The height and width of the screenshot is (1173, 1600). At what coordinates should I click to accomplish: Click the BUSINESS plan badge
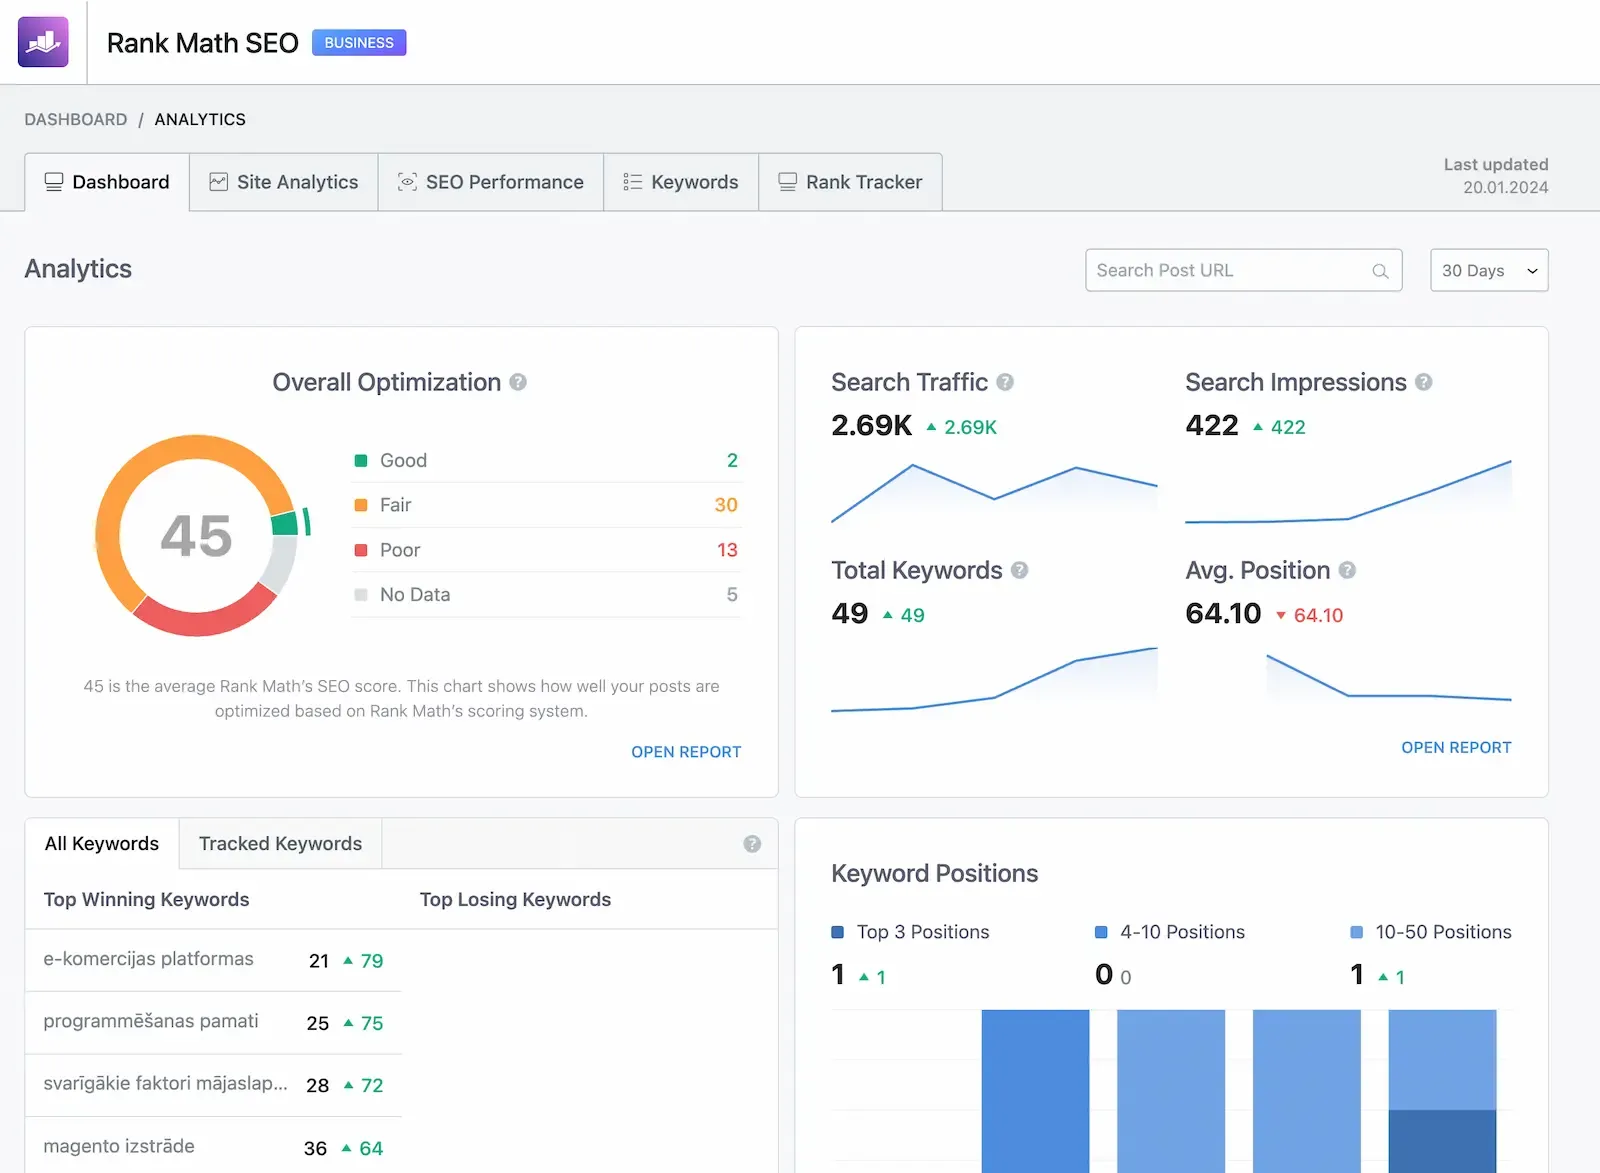[359, 43]
